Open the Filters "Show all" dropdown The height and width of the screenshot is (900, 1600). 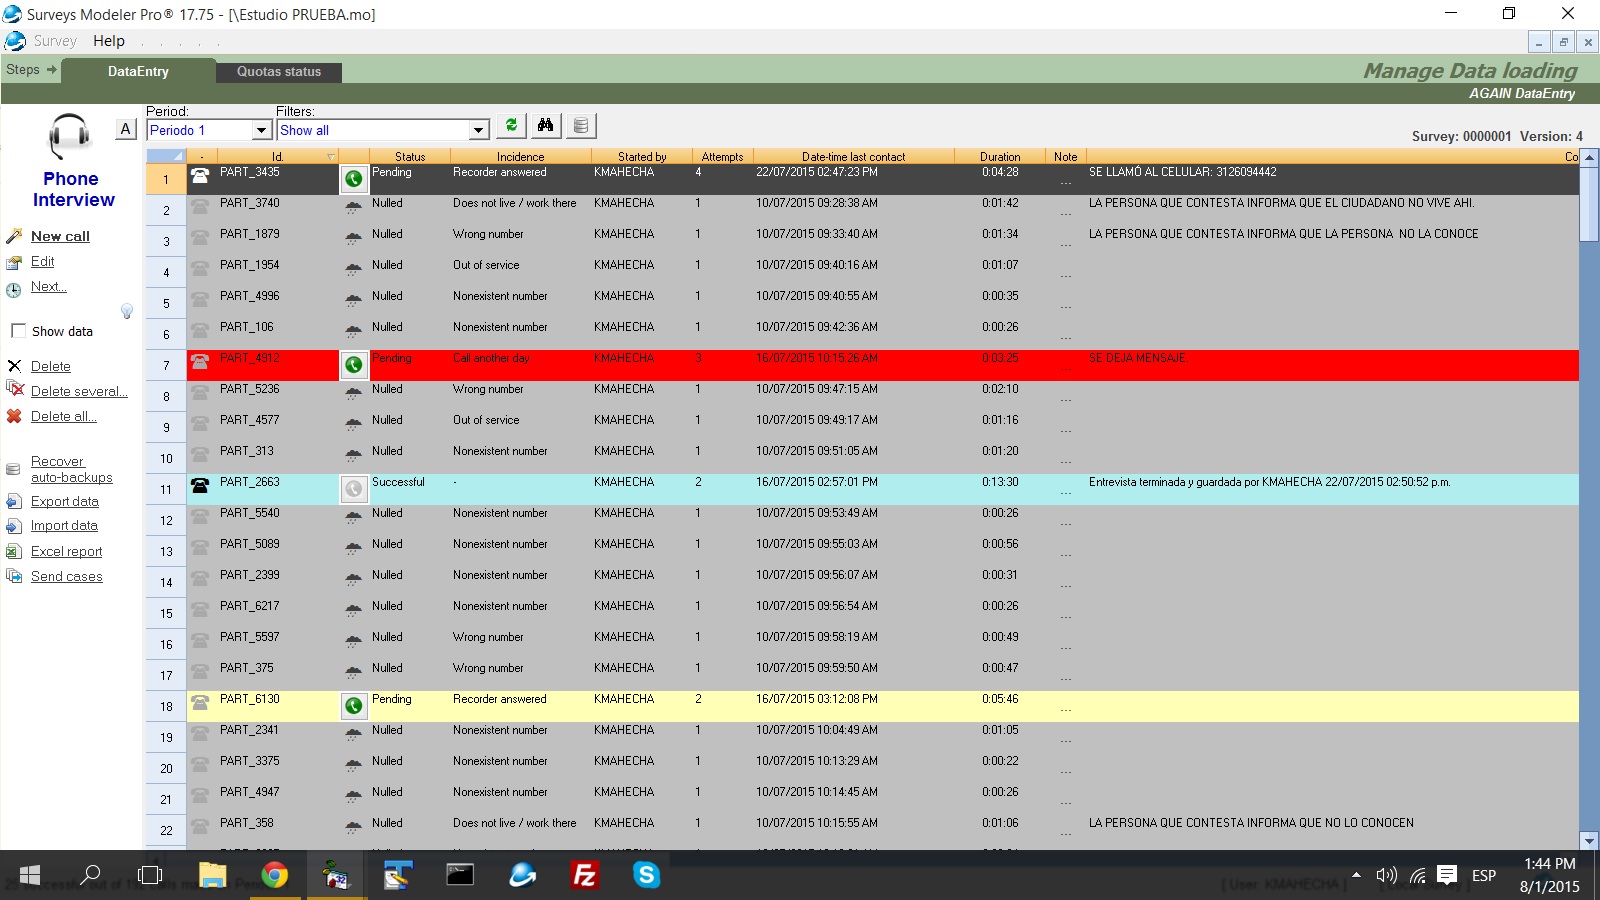tap(479, 130)
